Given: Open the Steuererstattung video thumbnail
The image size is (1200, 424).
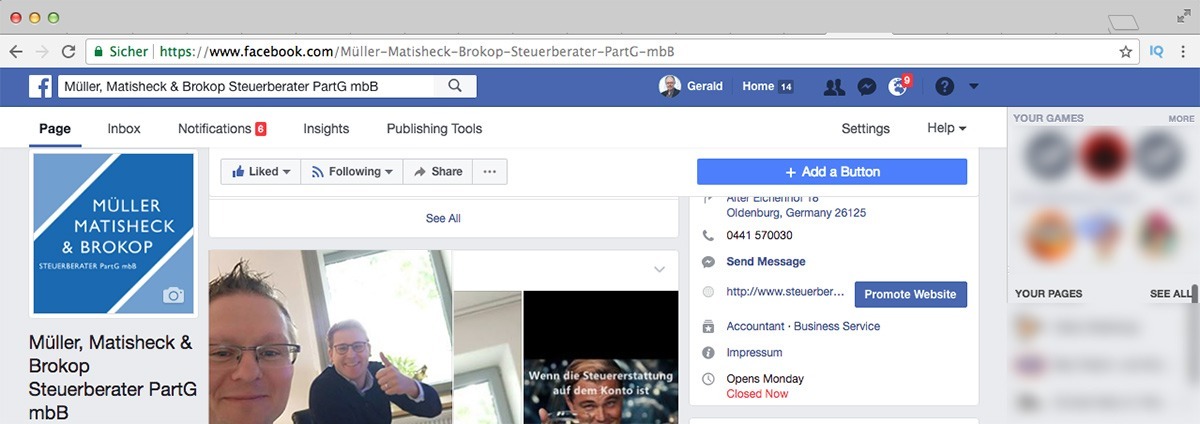Looking at the screenshot, I should (x=601, y=357).
